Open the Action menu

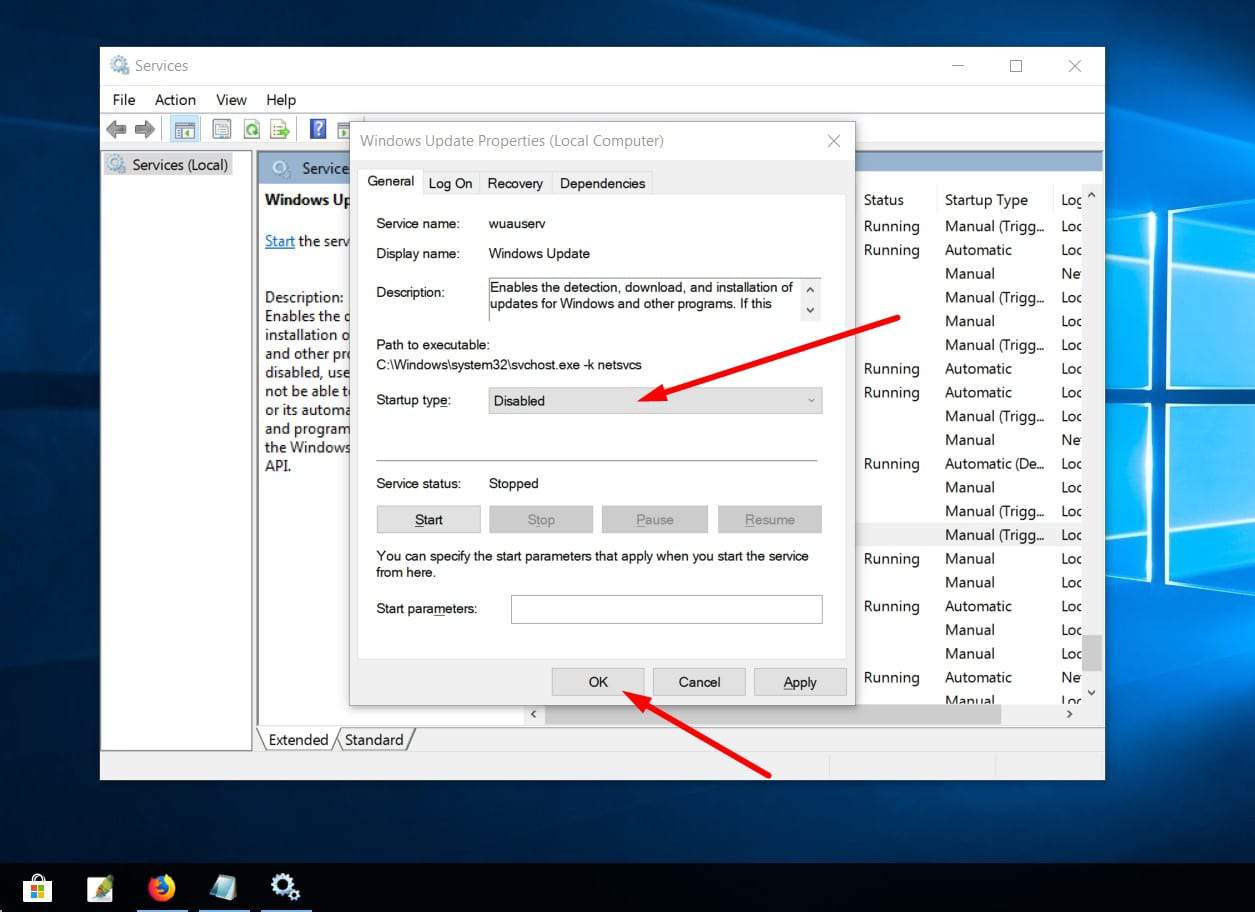(175, 100)
